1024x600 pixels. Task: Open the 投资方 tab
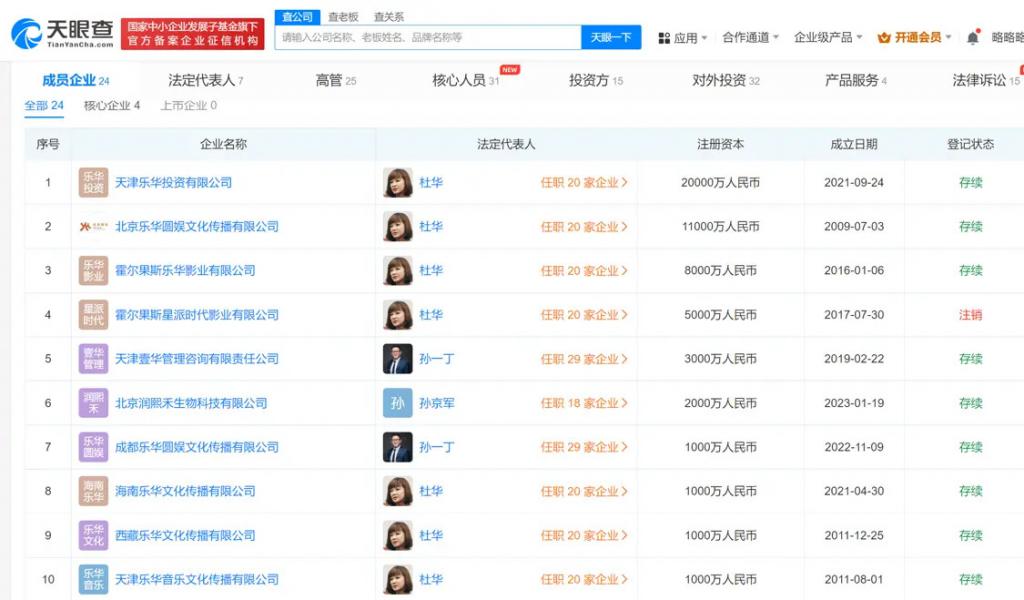pyautogui.click(x=596, y=80)
